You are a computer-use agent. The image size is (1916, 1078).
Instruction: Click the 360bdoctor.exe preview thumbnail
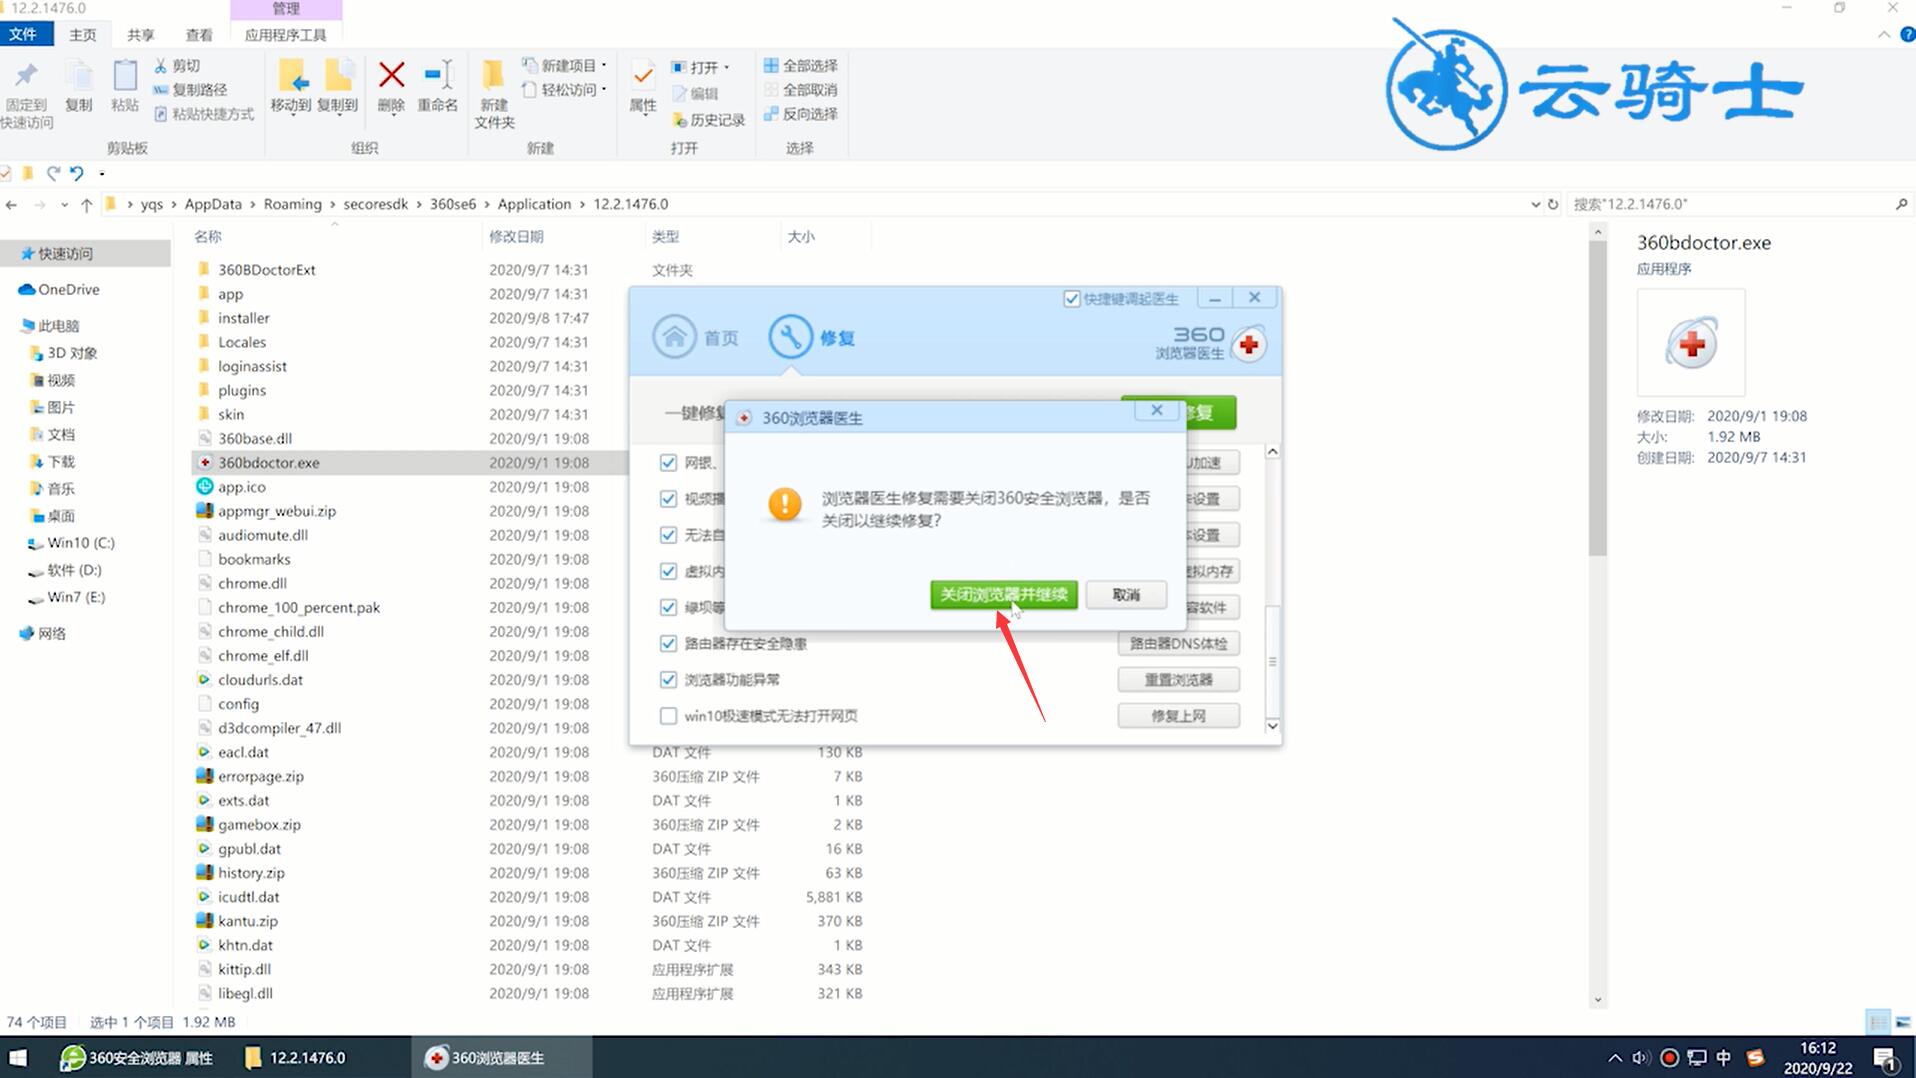1691,343
